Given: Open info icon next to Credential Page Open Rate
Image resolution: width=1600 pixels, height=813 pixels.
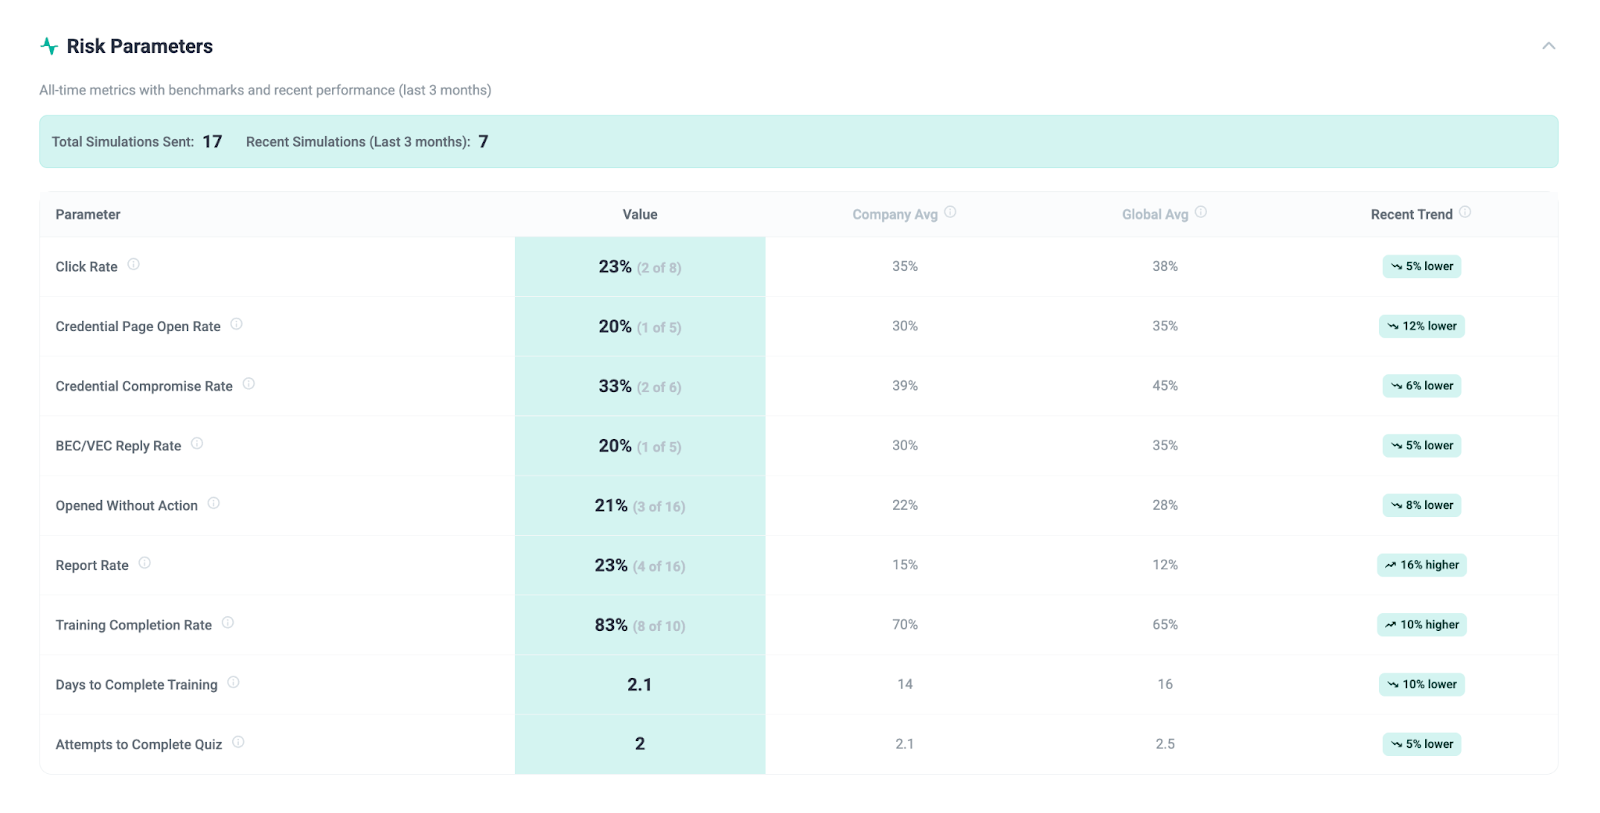Looking at the screenshot, I should [x=236, y=324].
